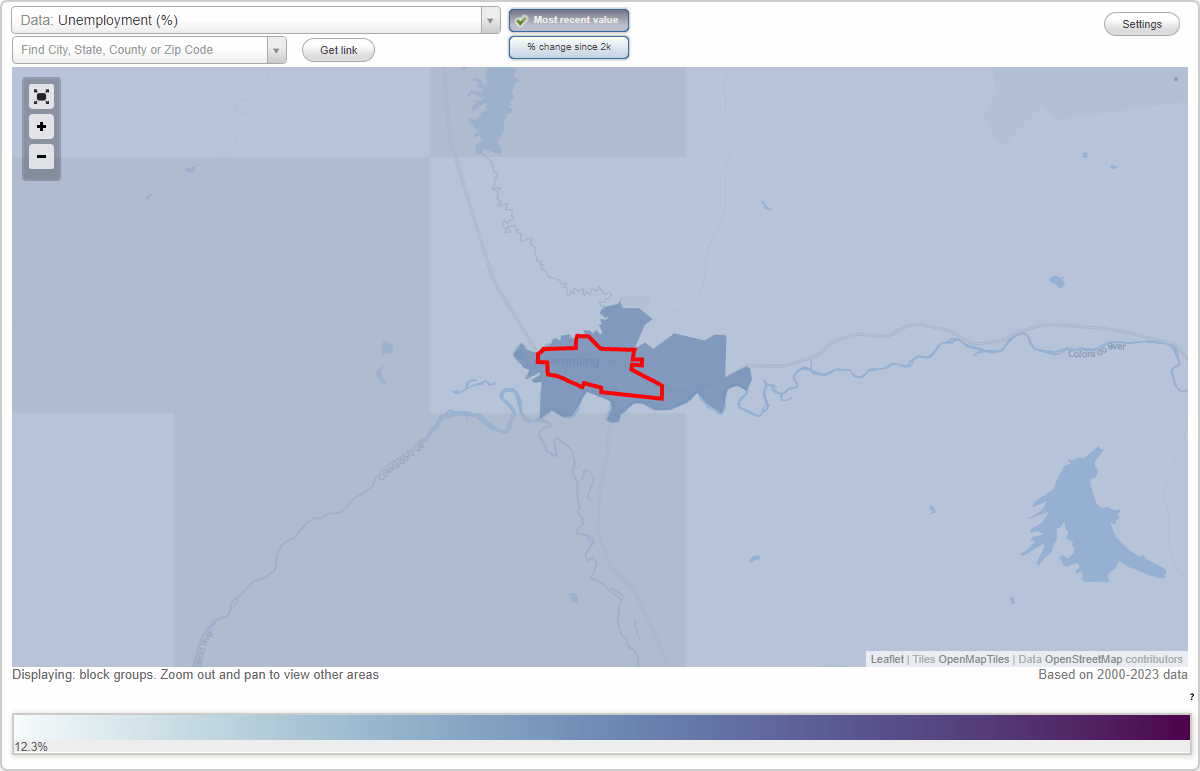Click the Leaflet attribution link

point(886,659)
